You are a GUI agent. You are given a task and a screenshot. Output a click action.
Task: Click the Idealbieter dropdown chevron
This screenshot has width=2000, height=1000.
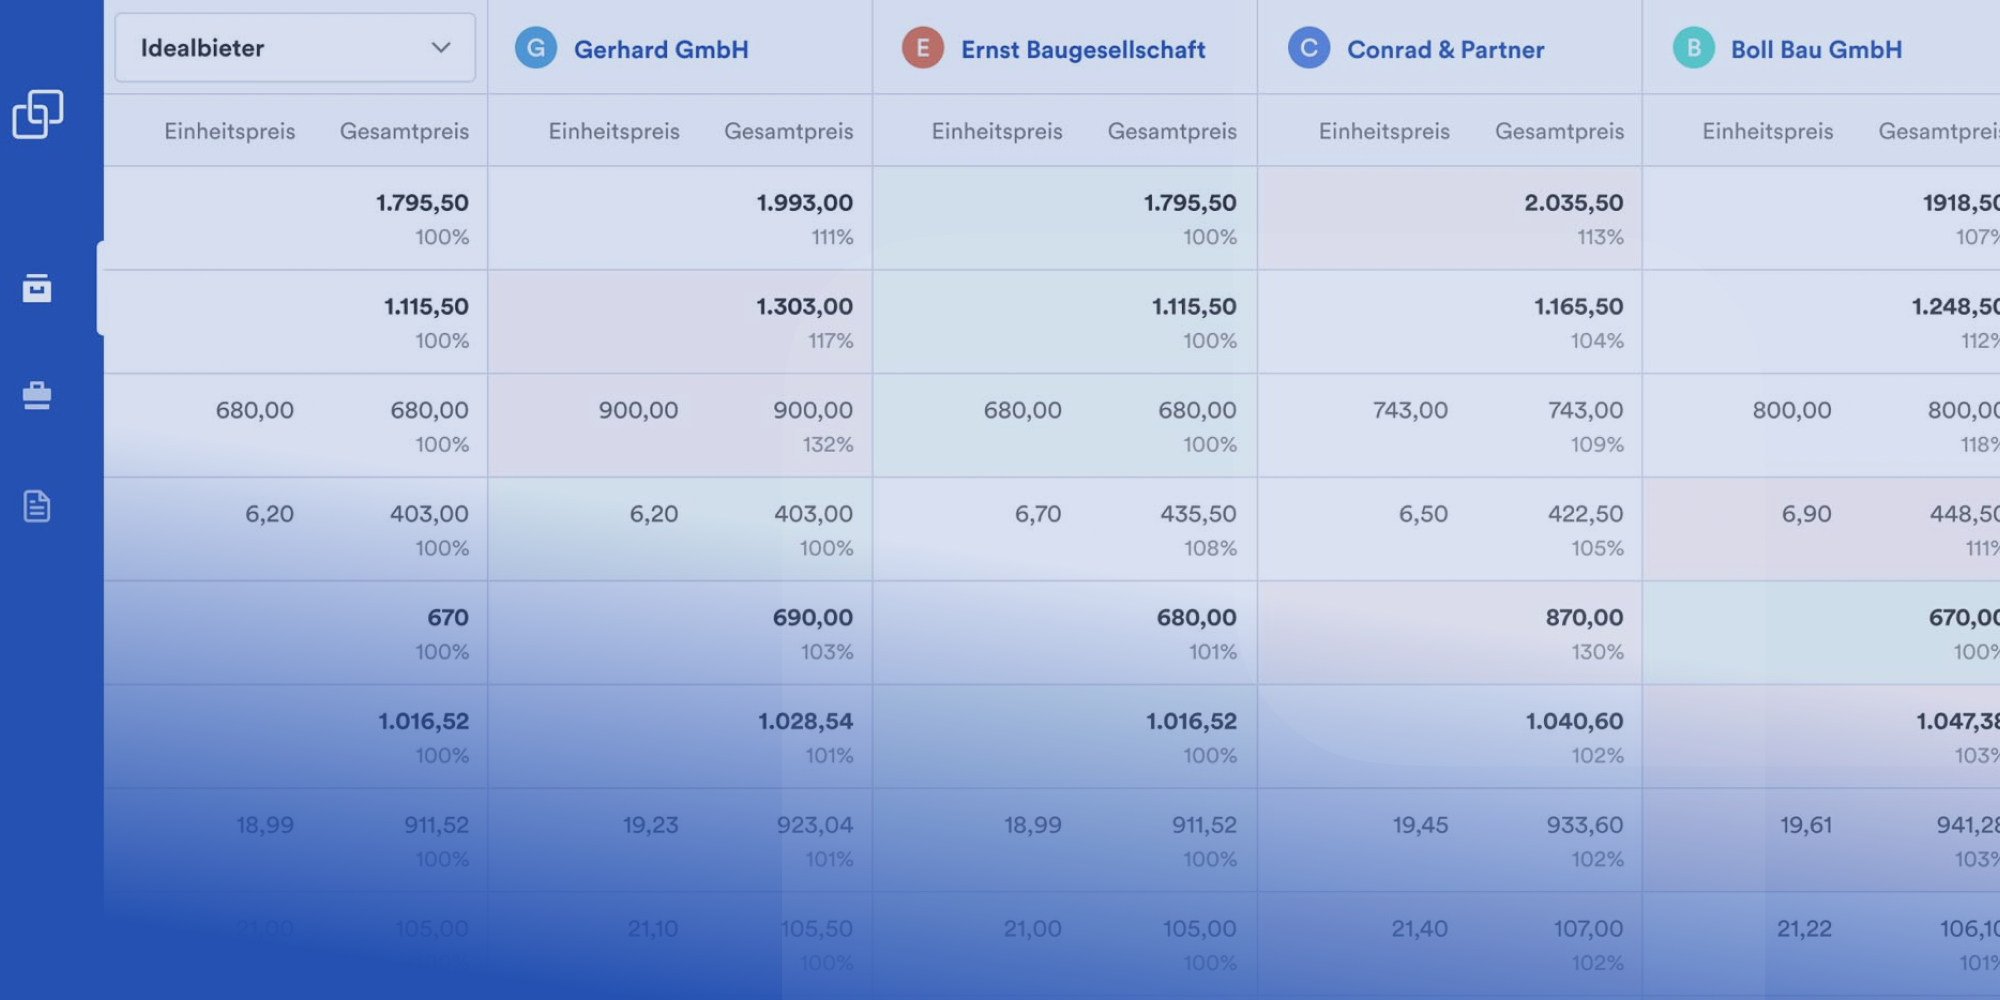click(441, 48)
